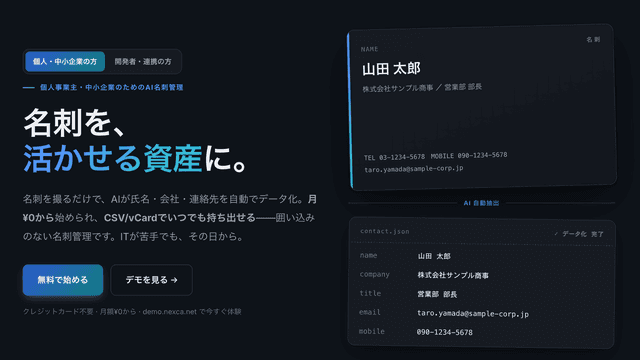The width and height of the screenshot is (640, 360).
Task: Click the 個人事業主・中小企業のためのAI名刺管理 tagline
Action: 111,87
